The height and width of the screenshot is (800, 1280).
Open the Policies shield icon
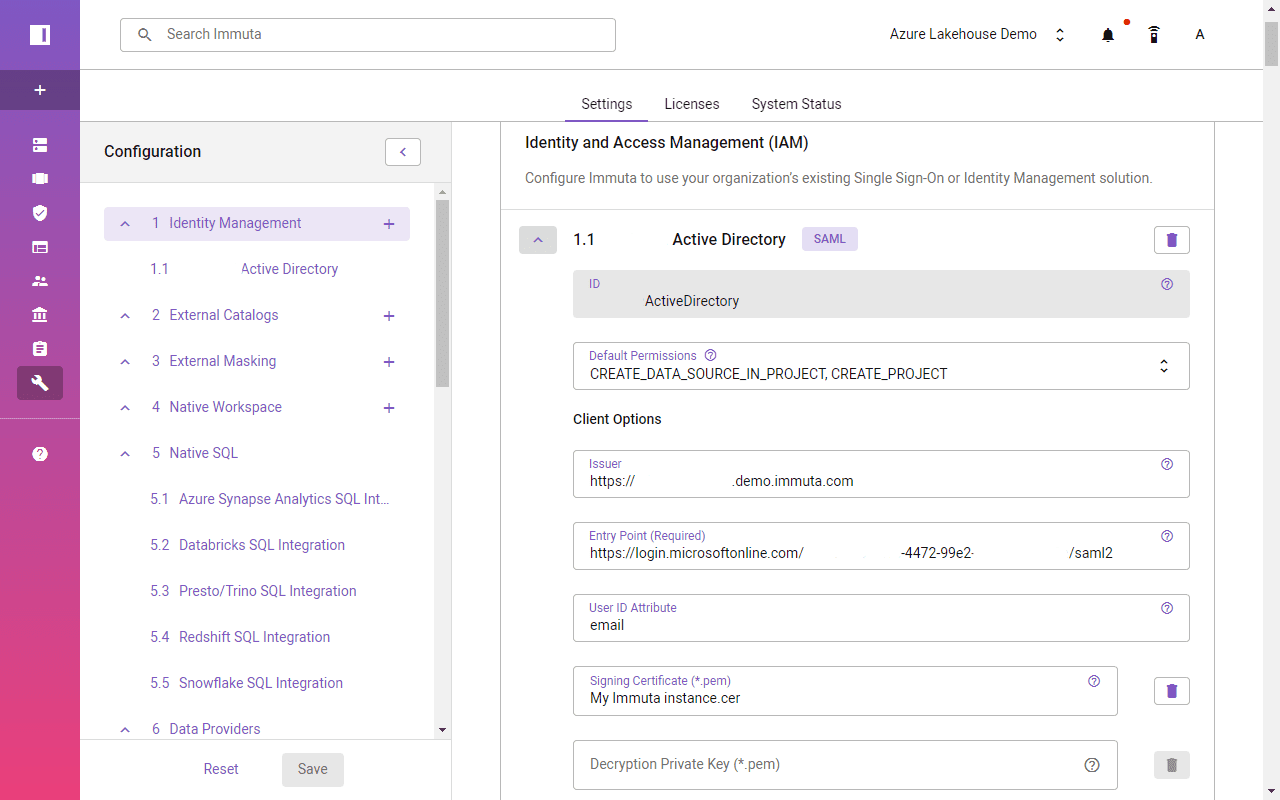(x=40, y=213)
